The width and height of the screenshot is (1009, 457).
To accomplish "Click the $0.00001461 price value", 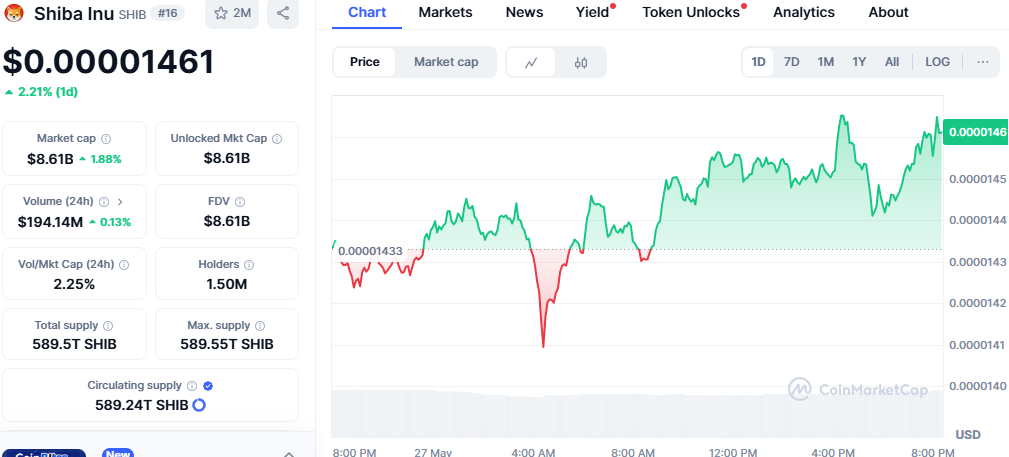I will click(109, 62).
